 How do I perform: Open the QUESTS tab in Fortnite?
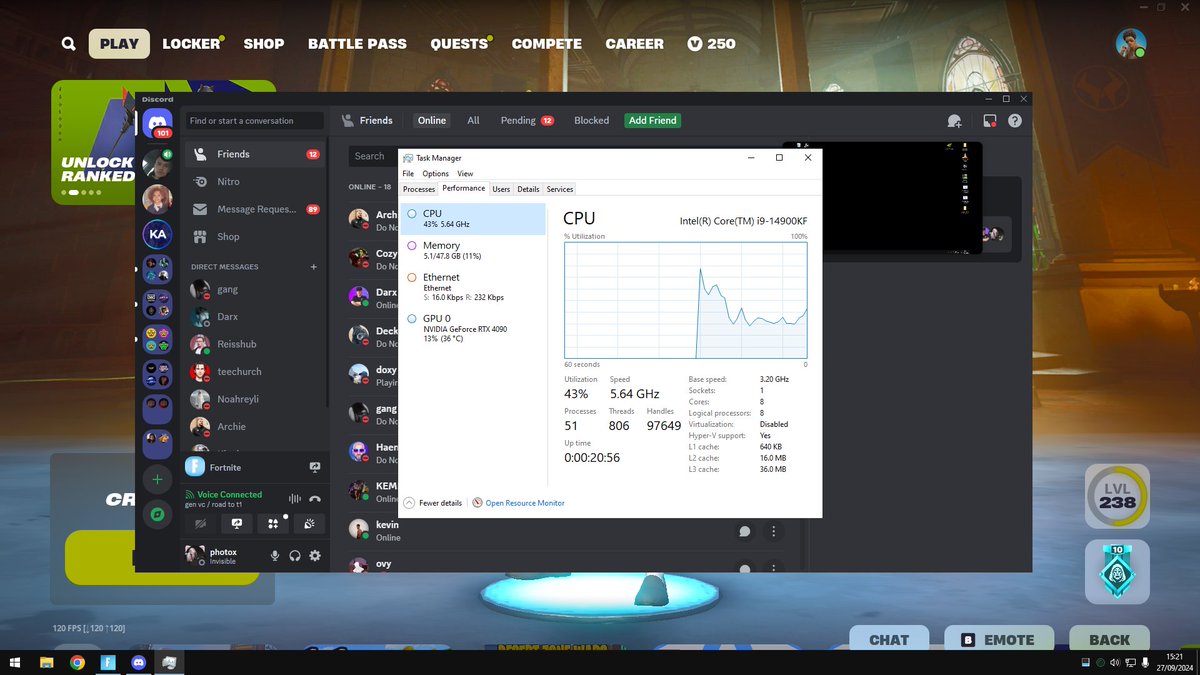point(459,44)
